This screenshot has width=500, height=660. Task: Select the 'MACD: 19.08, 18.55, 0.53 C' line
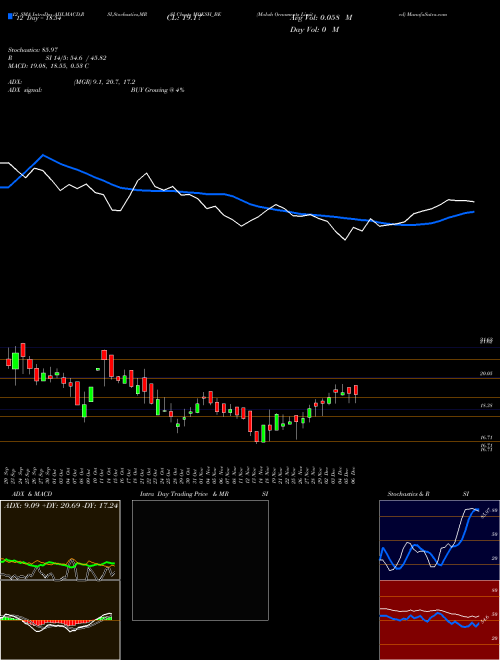tap(48, 66)
